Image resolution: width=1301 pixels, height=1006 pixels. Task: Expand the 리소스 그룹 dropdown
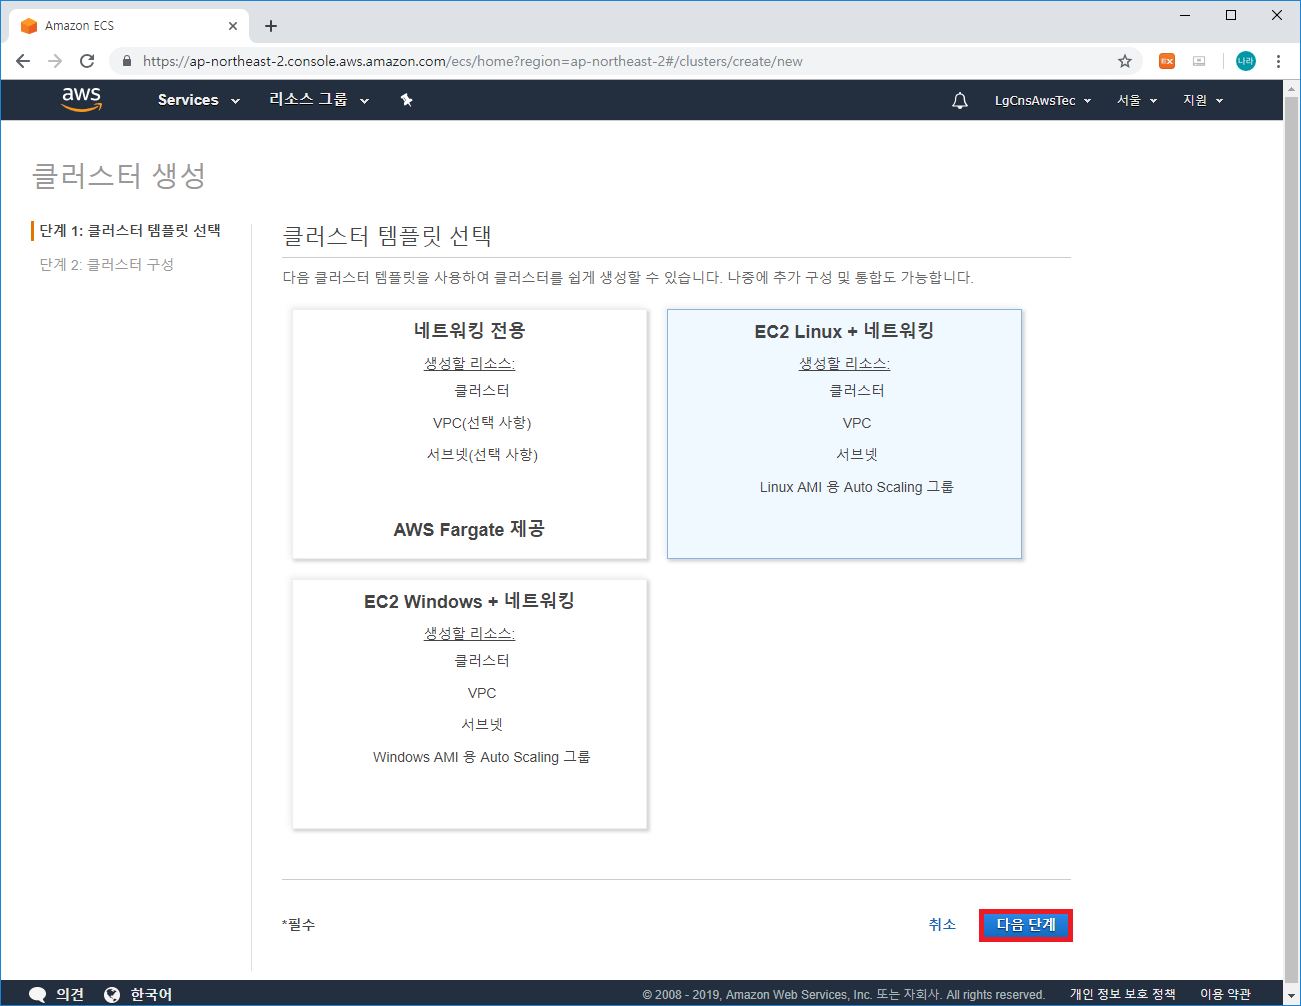click(319, 100)
